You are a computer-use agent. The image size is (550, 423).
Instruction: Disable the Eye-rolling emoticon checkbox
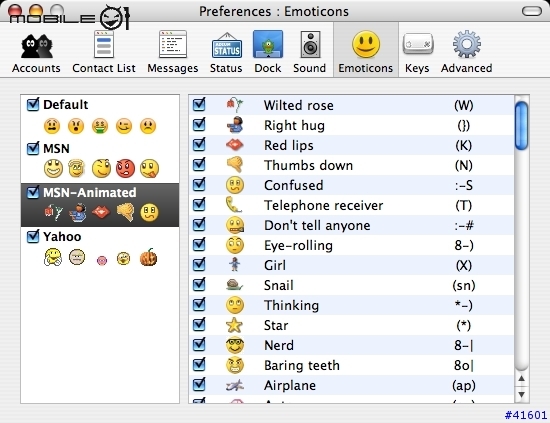[x=199, y=244]
